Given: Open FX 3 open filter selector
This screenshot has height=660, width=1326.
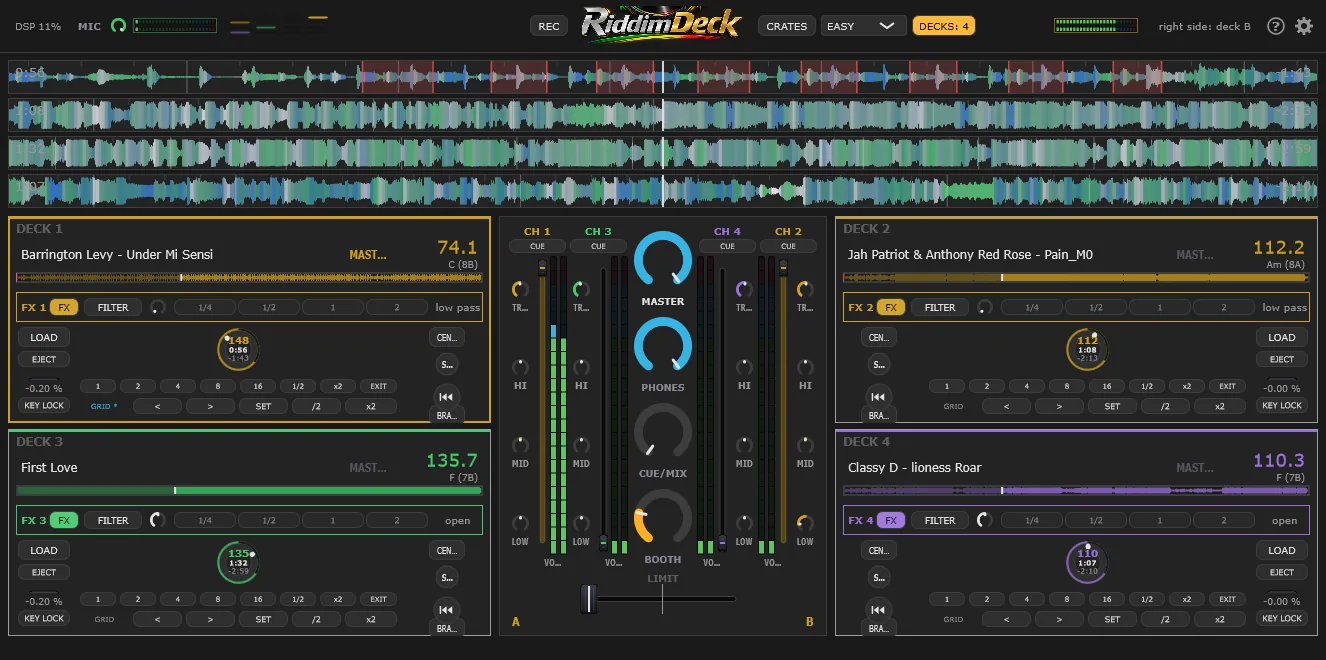Looking at the screenshot, I should click(x=458, y=520).
